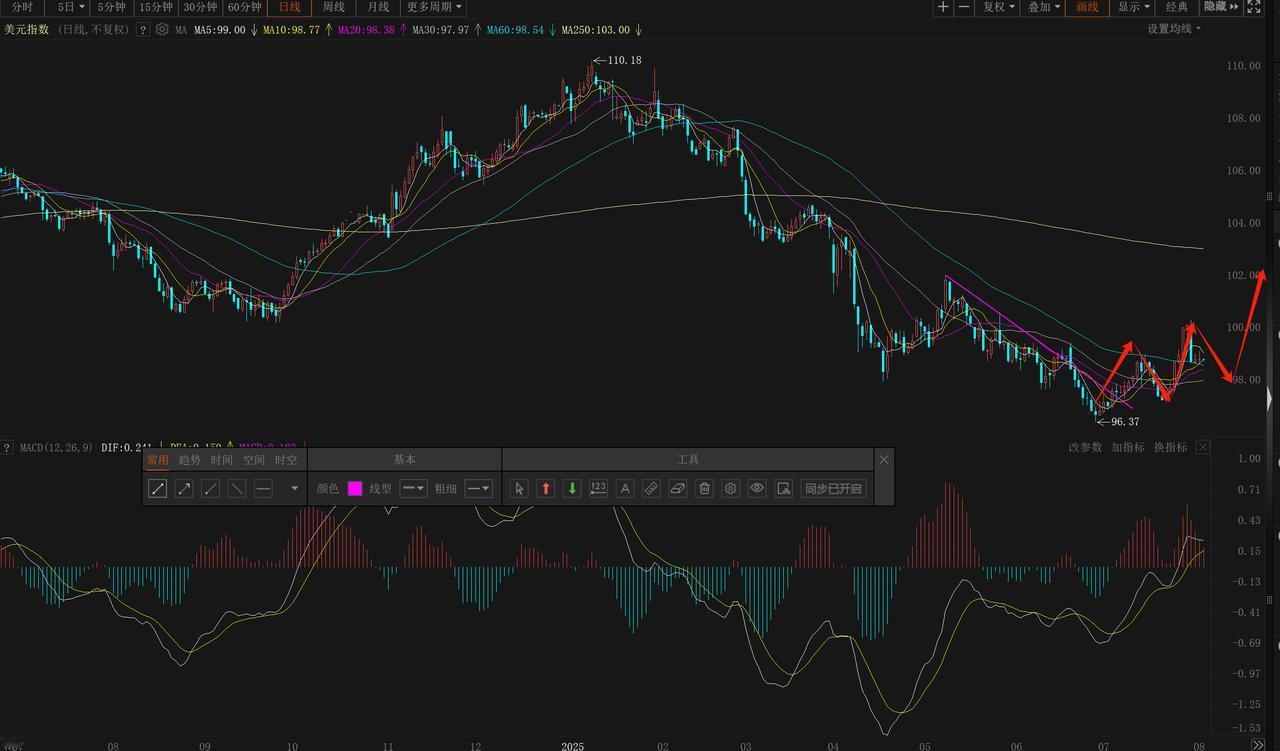This screenshot has width=1280, height=751.
Task: Switch to 分时 intraday view
Action: tap(22, 7)
